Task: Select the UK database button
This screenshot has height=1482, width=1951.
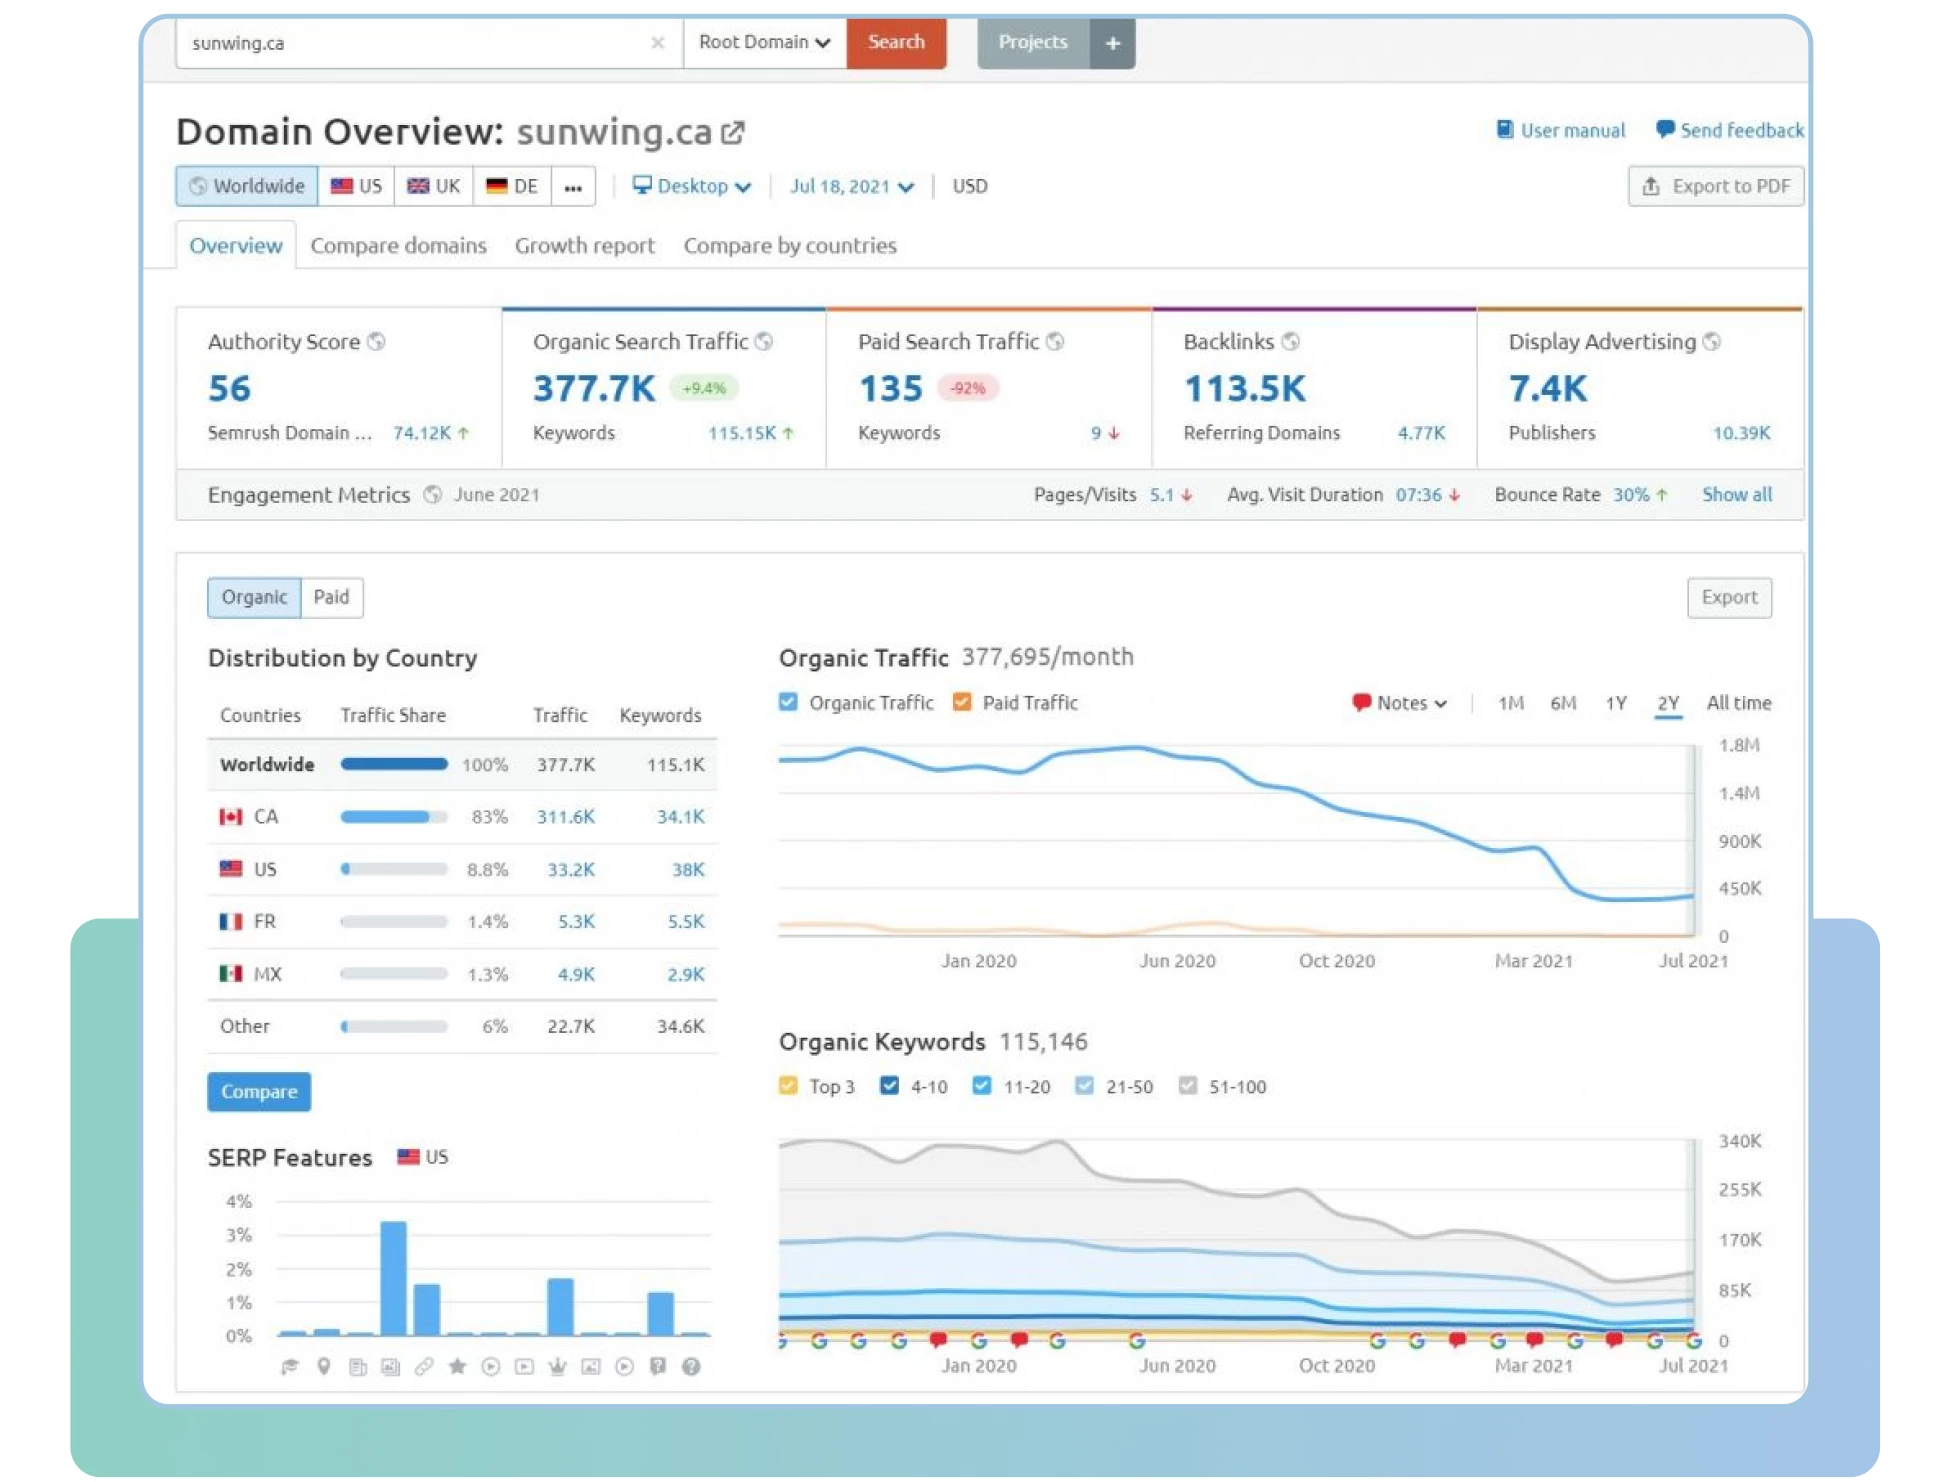Action: [x=434, y=186]
